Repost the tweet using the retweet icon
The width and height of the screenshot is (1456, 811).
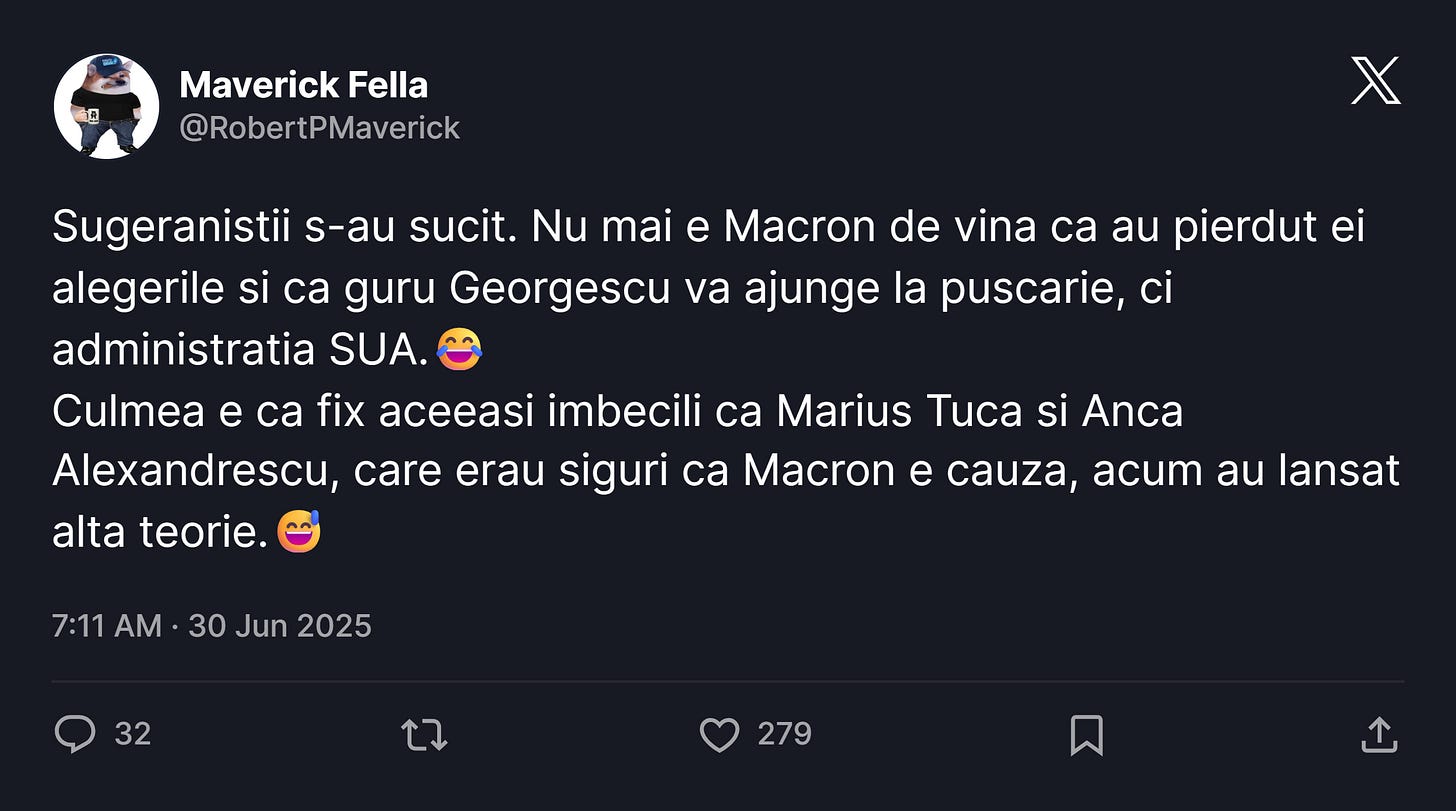(x=424, y=735)
